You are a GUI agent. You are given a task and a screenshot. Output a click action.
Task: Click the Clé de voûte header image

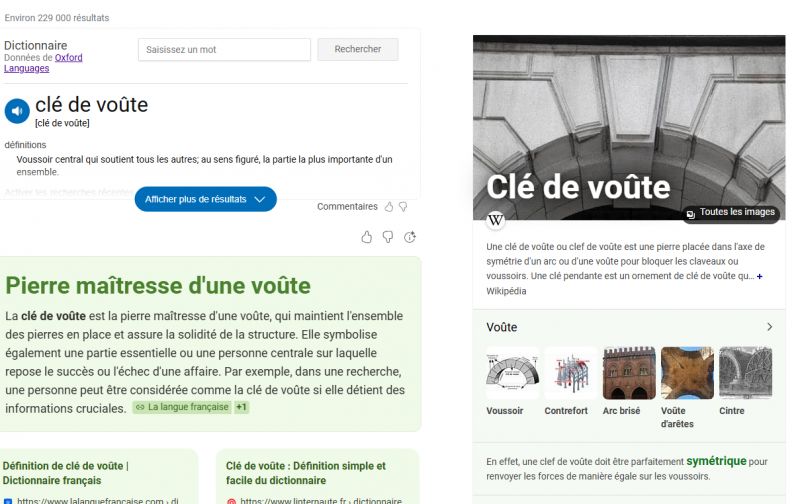(629, 128)
